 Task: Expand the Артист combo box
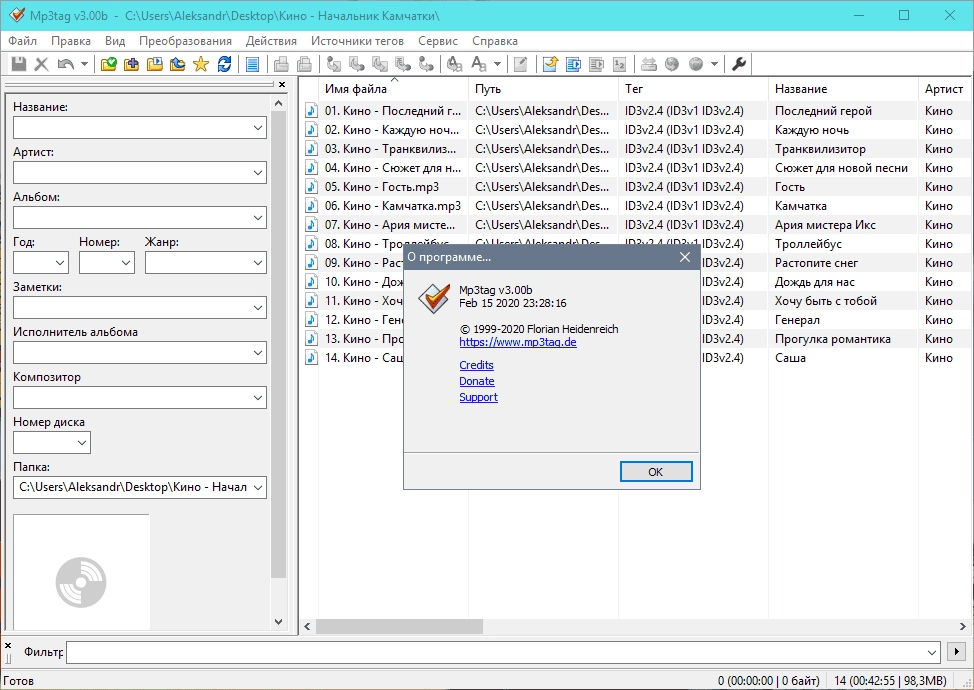tap(258, 173)
